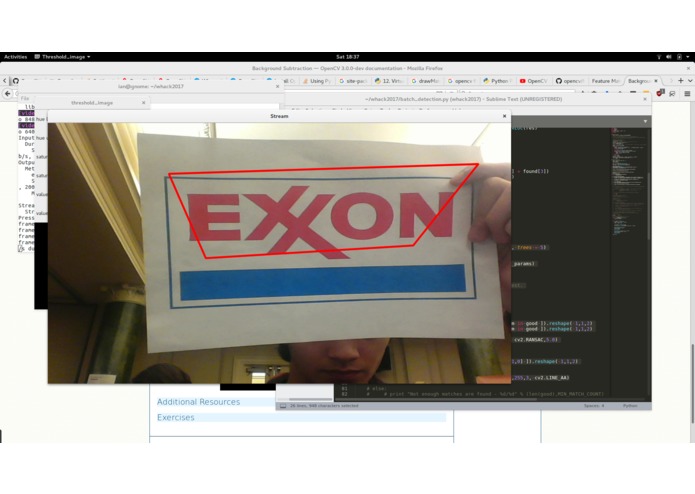
Task: Switch to the '12. Virtu' Firefox tab
Action: pos(389,81)
